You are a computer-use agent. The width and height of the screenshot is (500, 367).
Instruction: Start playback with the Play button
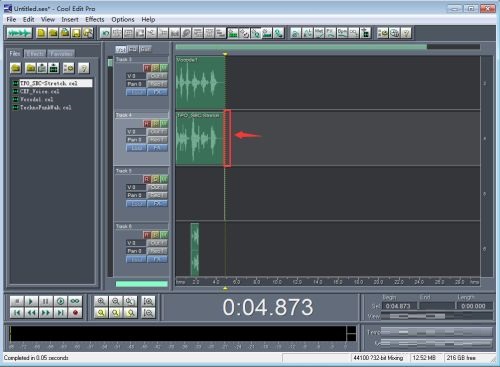[x=31, y=301]
